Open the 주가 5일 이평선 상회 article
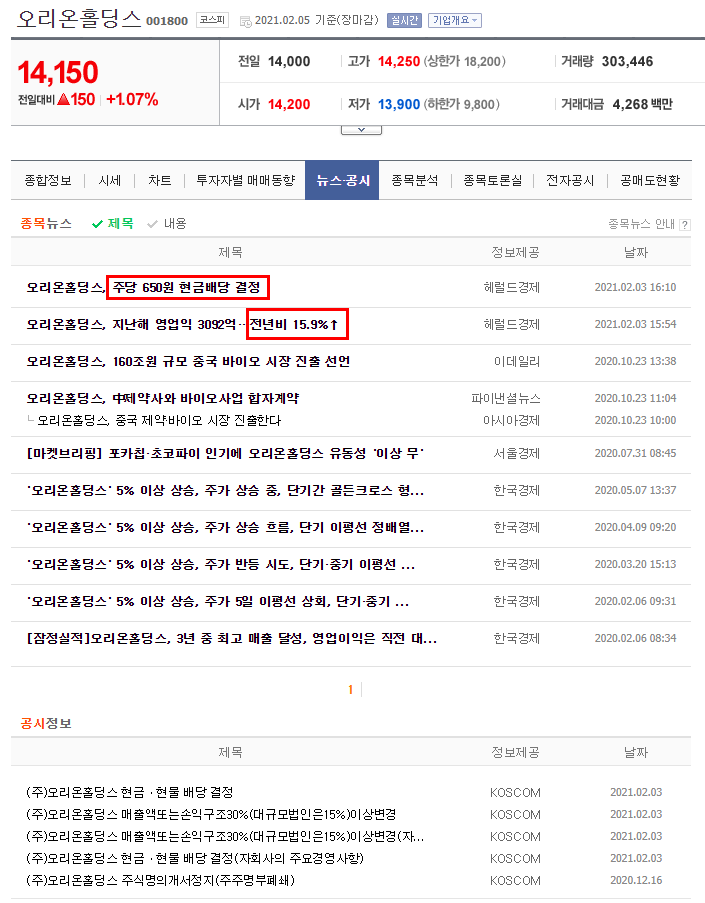The width and height of the screenshot is (705, 903). (x=218, y=602)
